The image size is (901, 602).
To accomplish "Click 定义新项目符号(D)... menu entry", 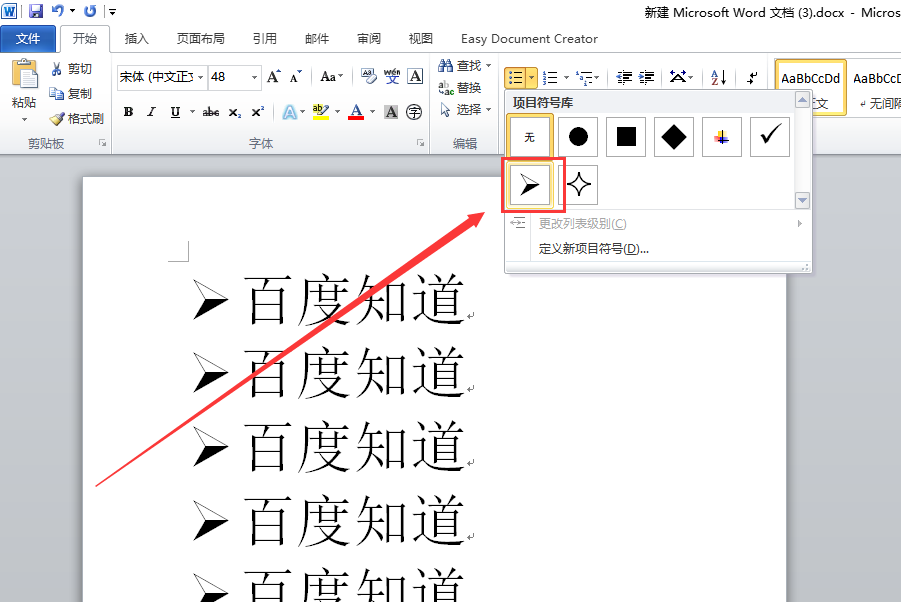I will (594, 249).
